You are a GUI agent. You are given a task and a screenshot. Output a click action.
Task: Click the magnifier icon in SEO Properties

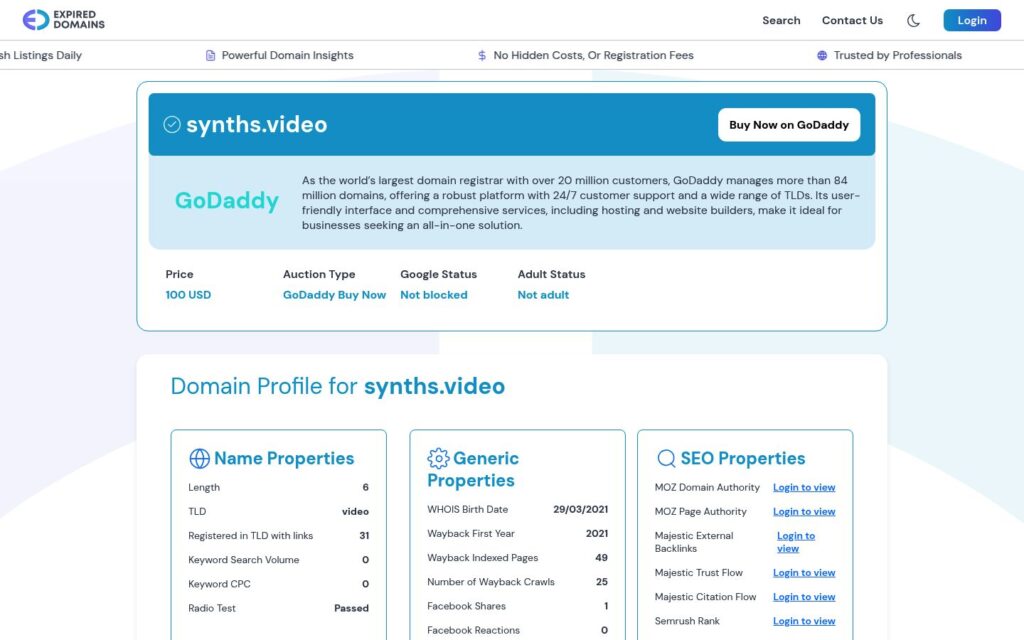coord(666,458)
